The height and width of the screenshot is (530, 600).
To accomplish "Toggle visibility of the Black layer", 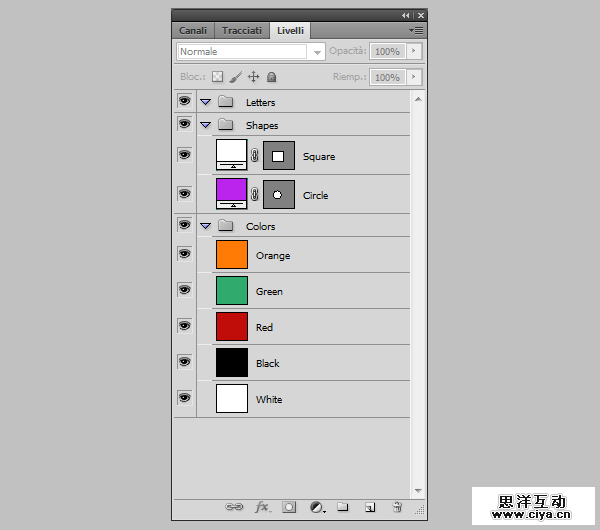I will (x=184, y=363).
